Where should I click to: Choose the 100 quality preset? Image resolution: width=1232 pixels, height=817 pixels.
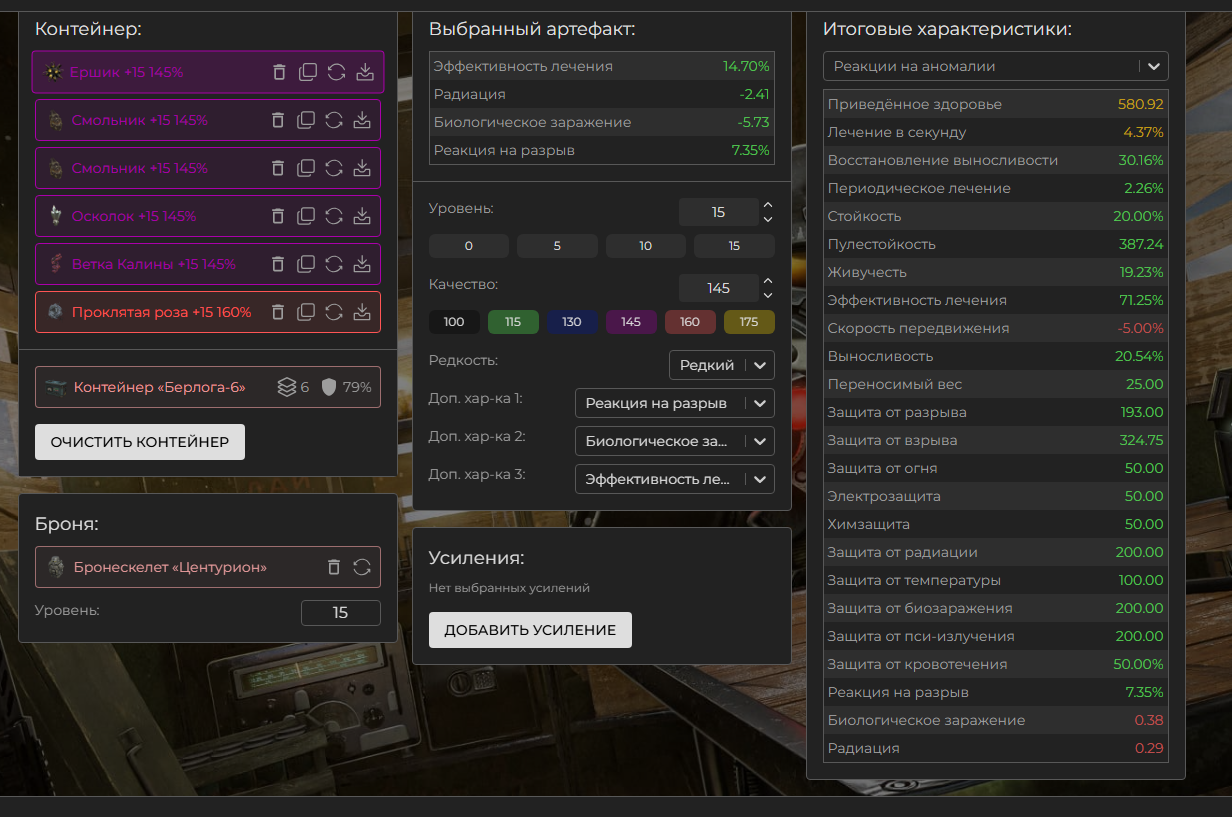click(454, 322)
